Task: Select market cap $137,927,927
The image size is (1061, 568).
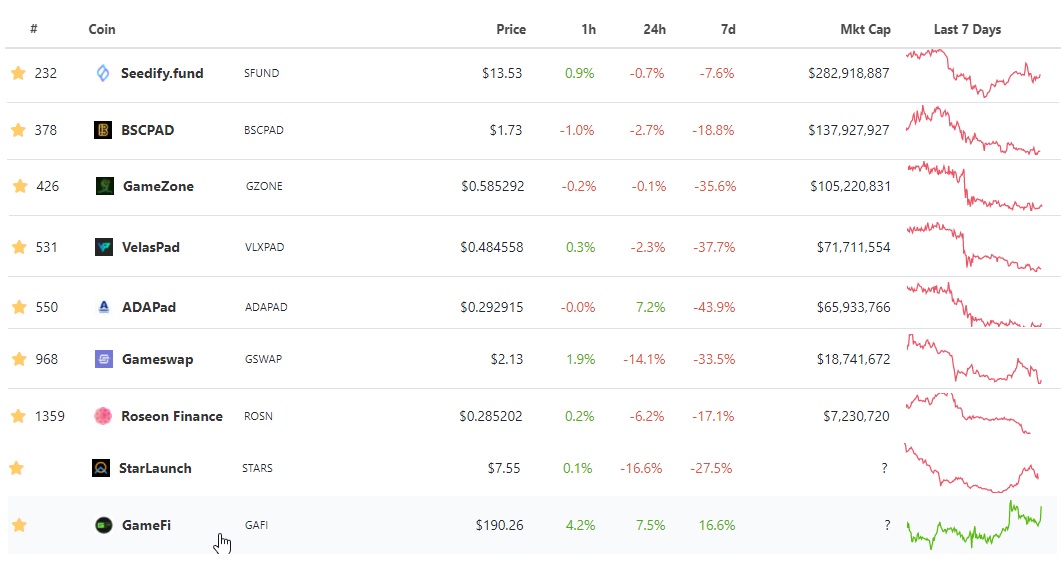Action: point(849,130)
